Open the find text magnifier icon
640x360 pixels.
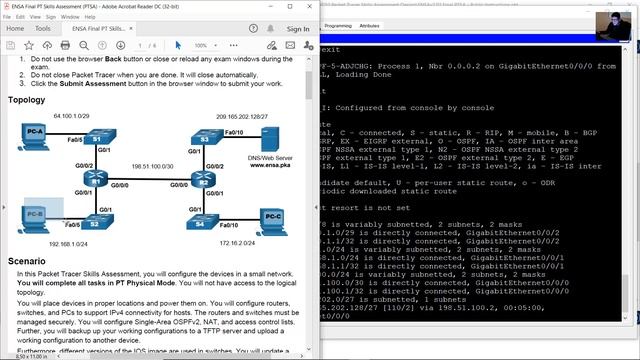[x=84, y=45]
